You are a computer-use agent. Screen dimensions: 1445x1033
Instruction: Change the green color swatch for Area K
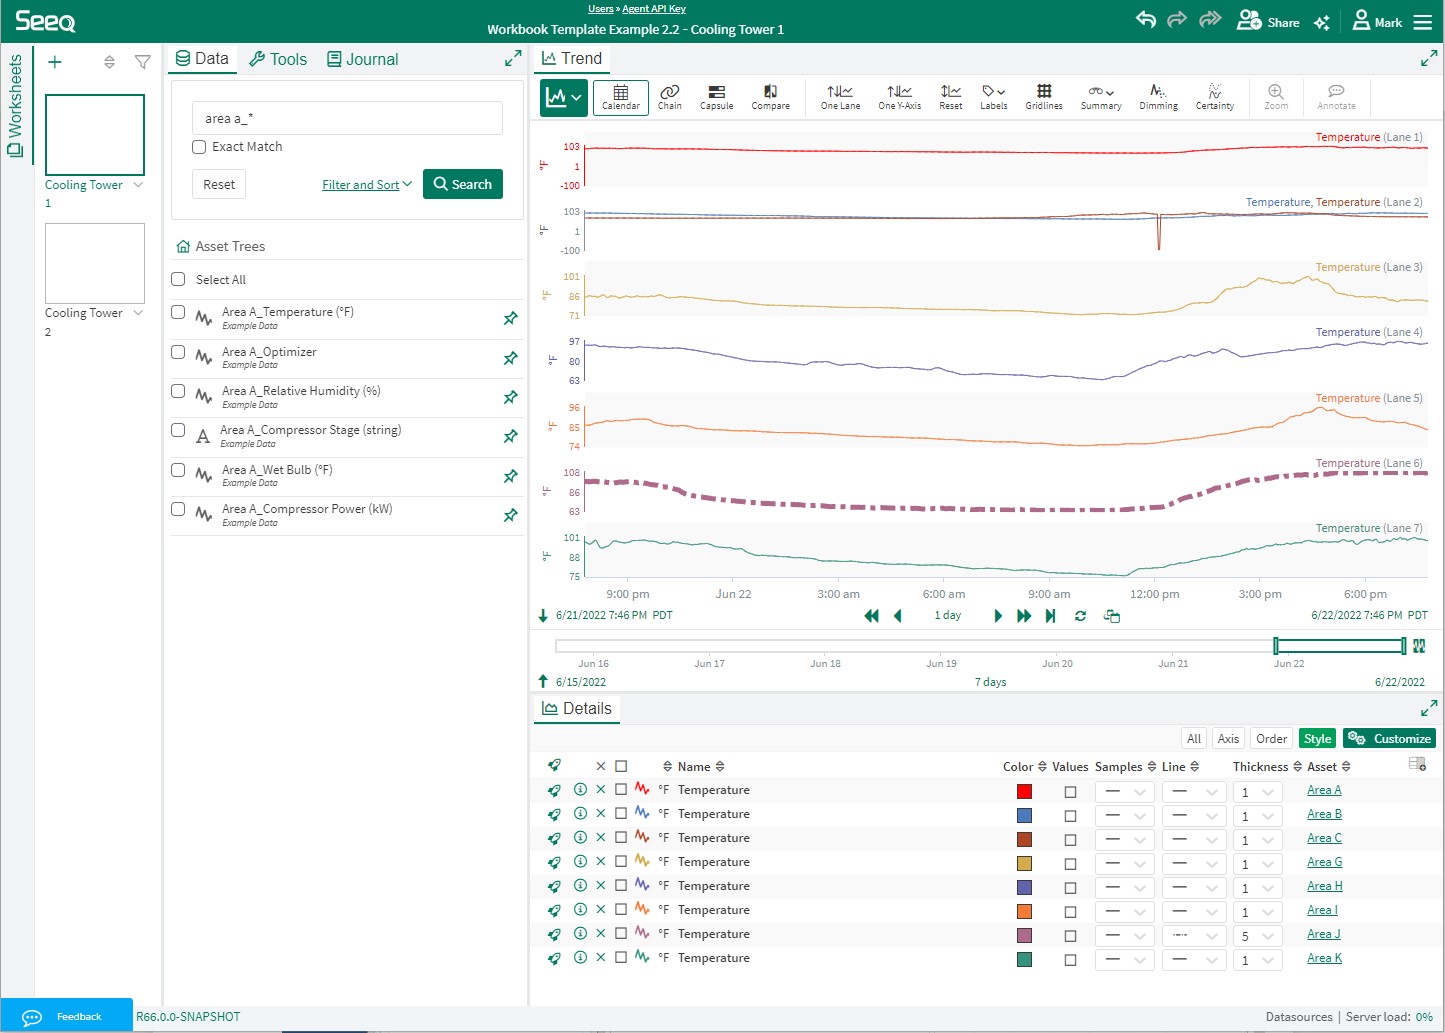(x=1024, y=960)
